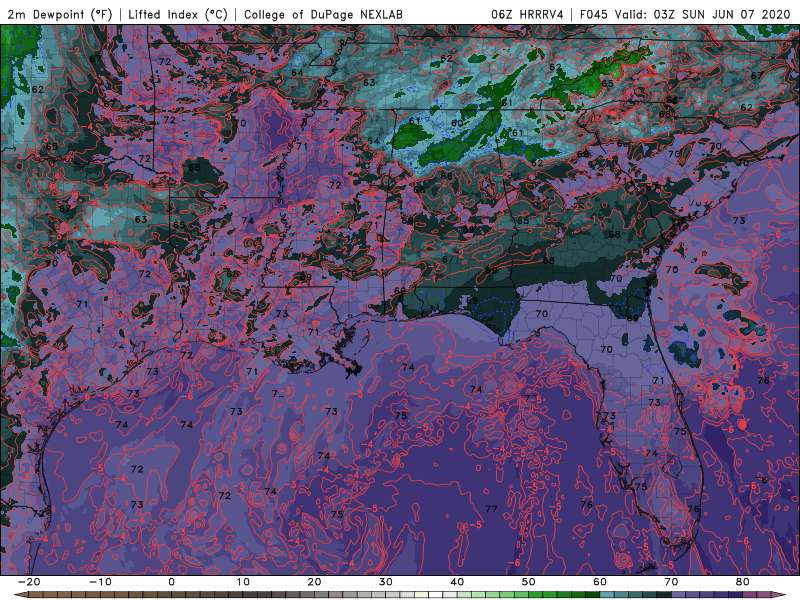Click the "30" color scale label
800x600 pixels.
pos(386,582)
